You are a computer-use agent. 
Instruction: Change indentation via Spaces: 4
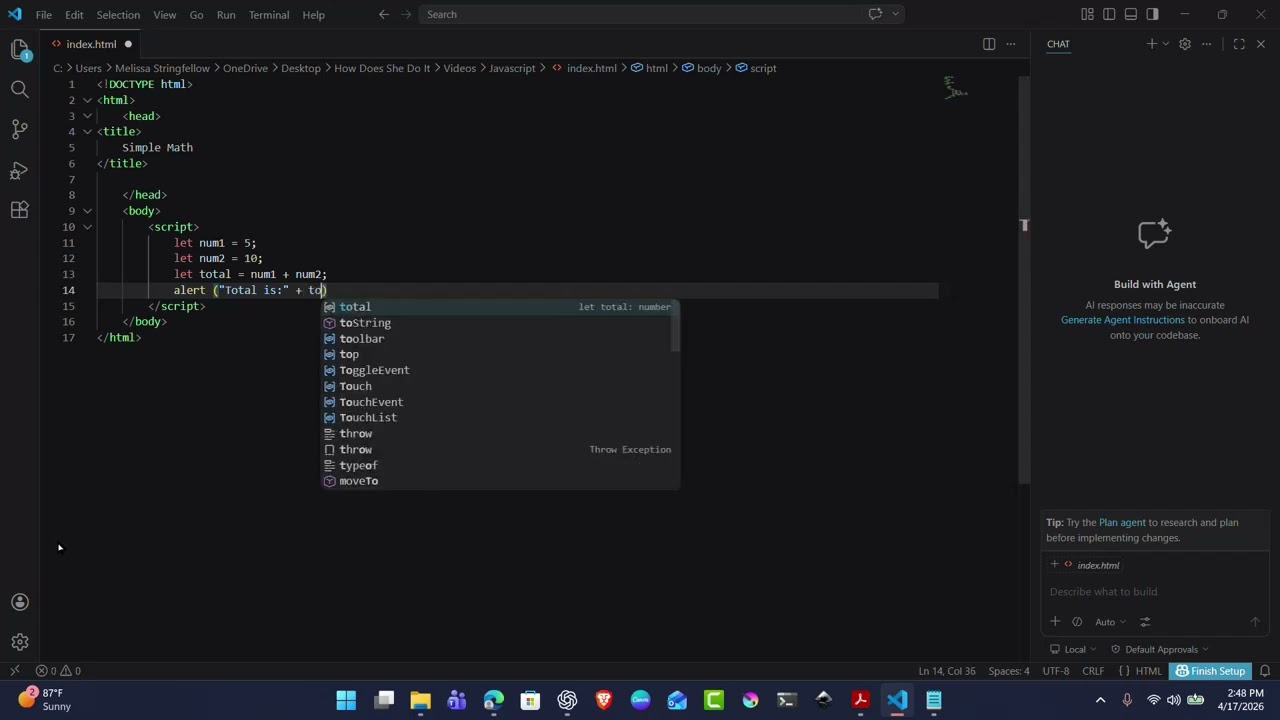tap(1010, 671)
